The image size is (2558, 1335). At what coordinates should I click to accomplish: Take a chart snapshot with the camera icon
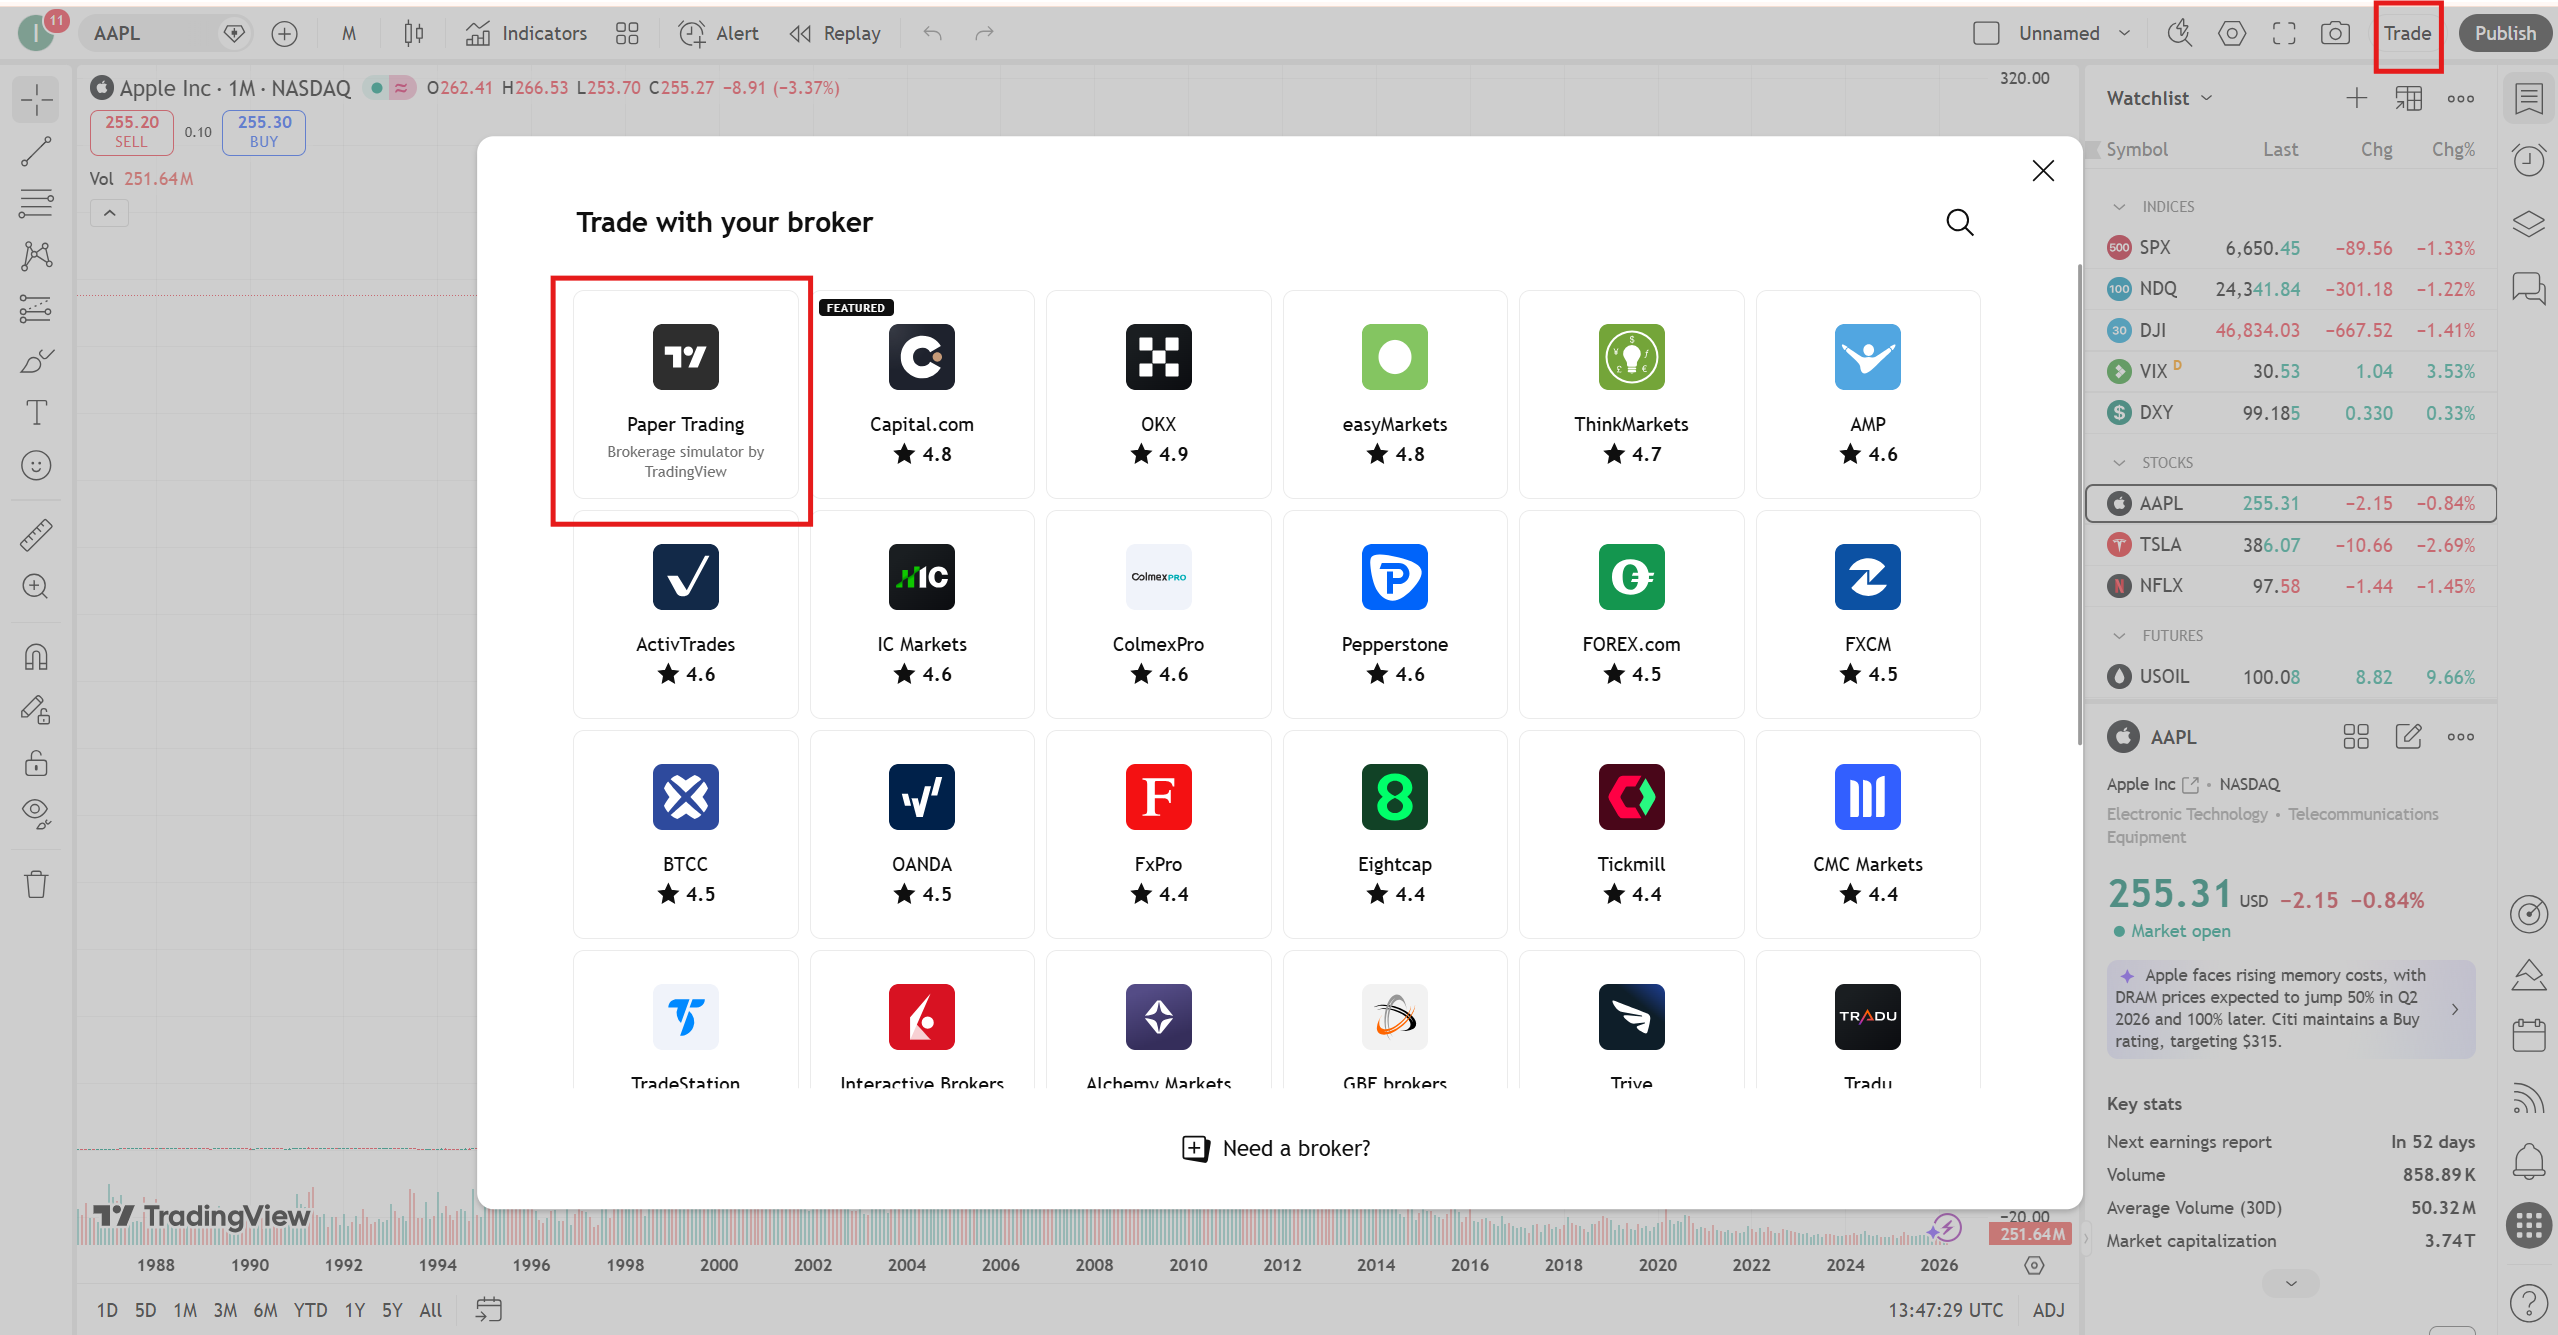[2336, 32]
